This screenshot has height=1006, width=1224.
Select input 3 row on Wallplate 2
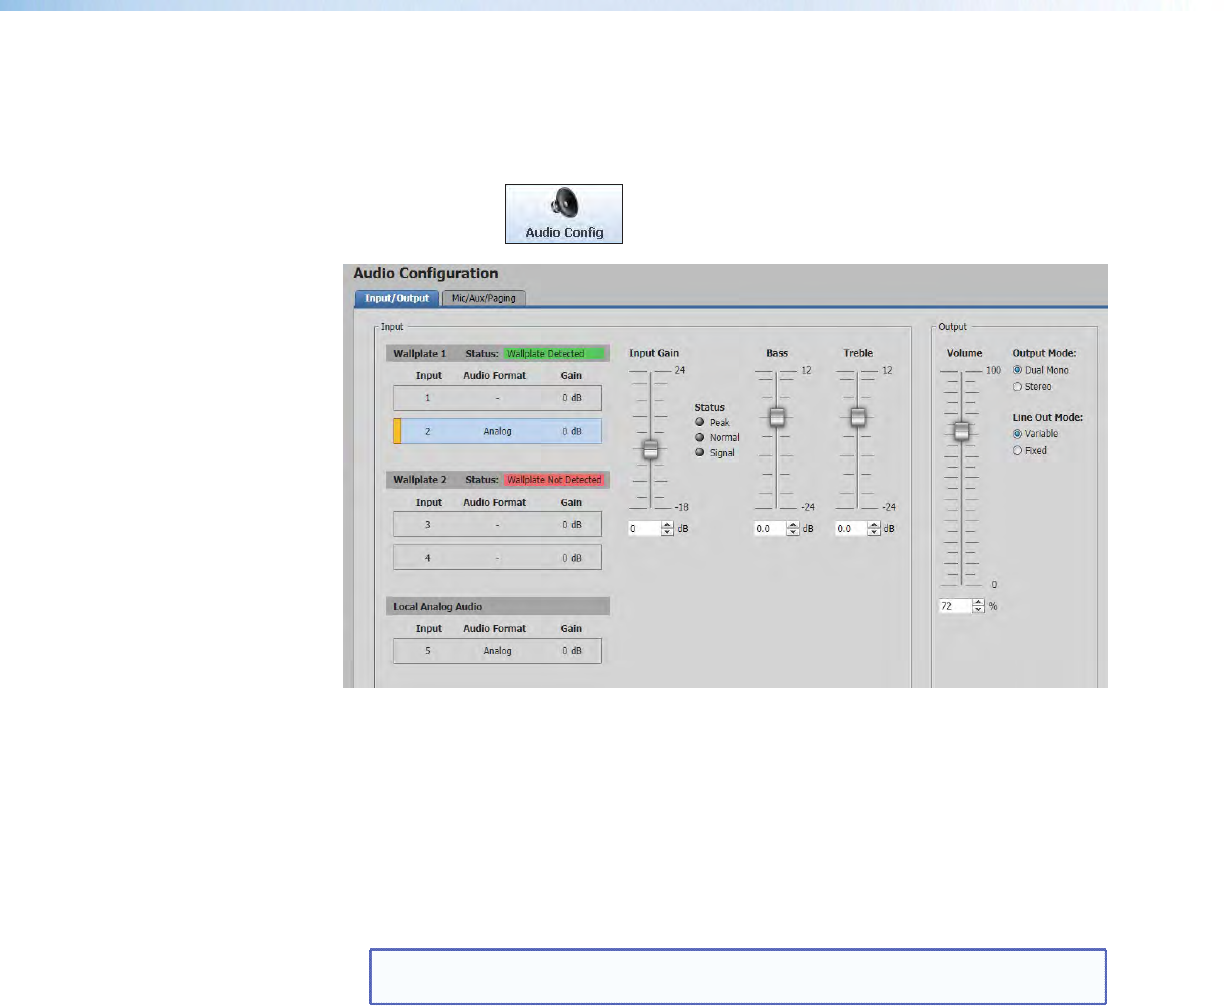point(497,524)
